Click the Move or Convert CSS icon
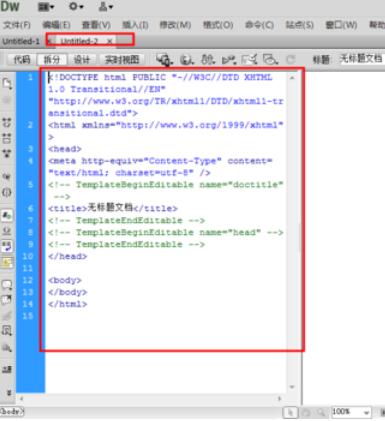The height and width of the screenshot is (421, 385). [x=7, y=348]
